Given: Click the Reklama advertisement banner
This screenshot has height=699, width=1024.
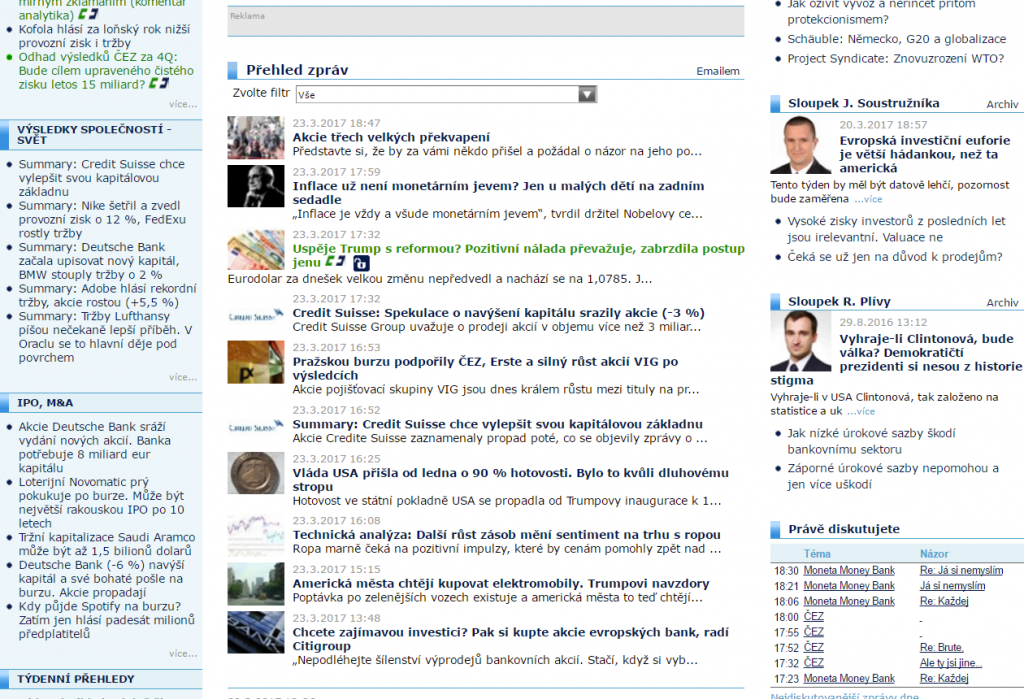Looking at the screenshot, I should point(485,21).
